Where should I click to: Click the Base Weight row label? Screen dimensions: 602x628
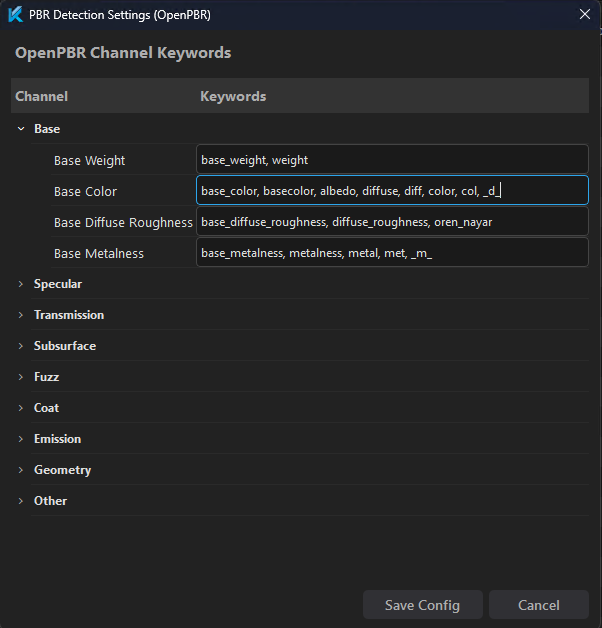[x=89, y=160]
